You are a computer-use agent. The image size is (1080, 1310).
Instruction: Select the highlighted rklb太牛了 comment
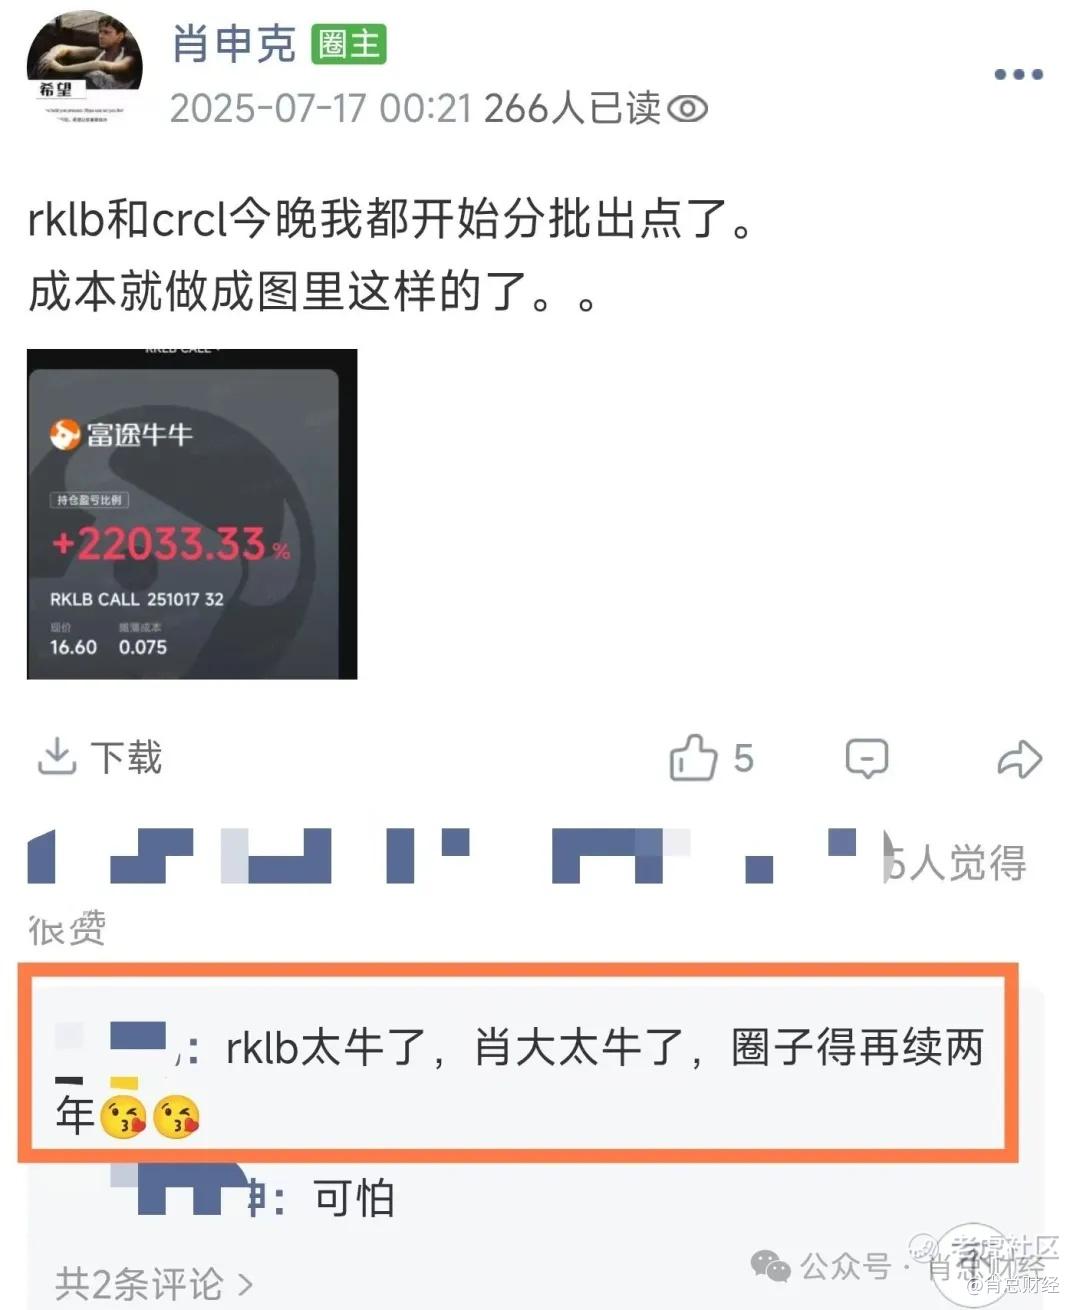[x=519, y=1062]
